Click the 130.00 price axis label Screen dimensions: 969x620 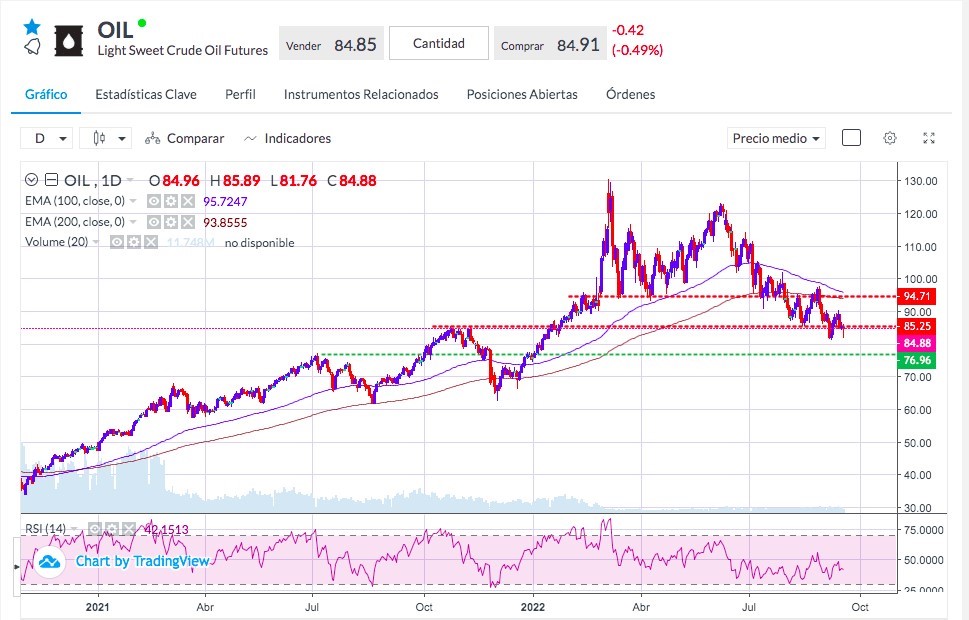[921, 181]
